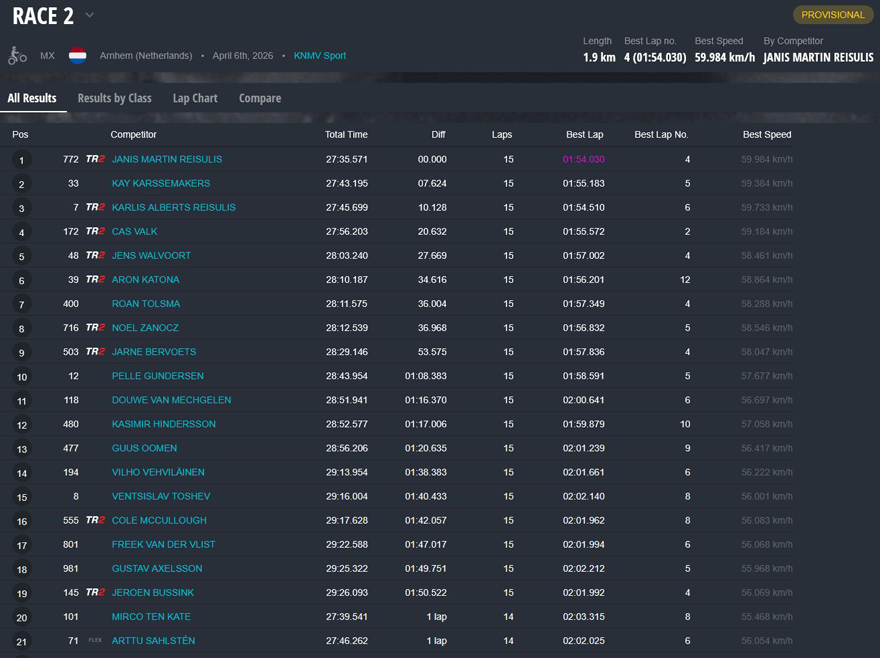Click position 1 circle badge
This screenshot has height=658, width=880.
[x=22, y=160]
